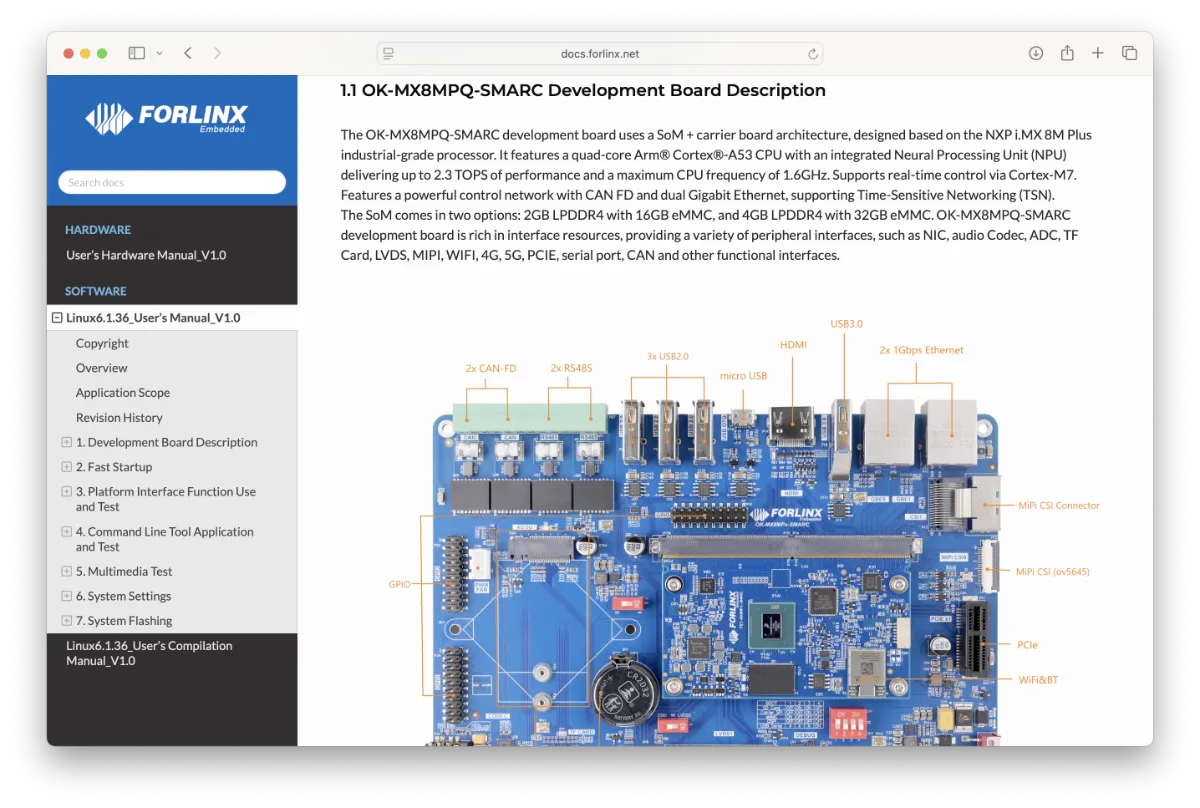The image size is (1200, 808).
Task: Click the 2x CAN-FD label
Action: pyautogui.click(x=491, y=368)
